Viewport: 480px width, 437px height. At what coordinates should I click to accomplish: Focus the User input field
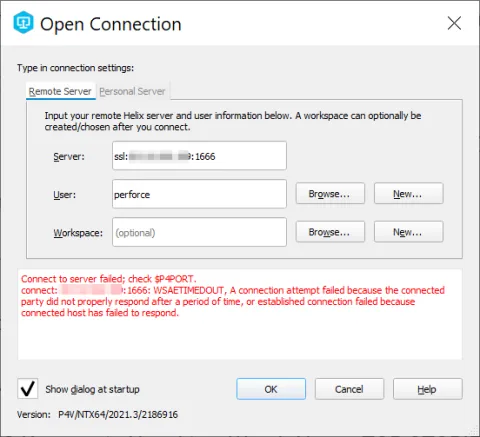(199, 194)
